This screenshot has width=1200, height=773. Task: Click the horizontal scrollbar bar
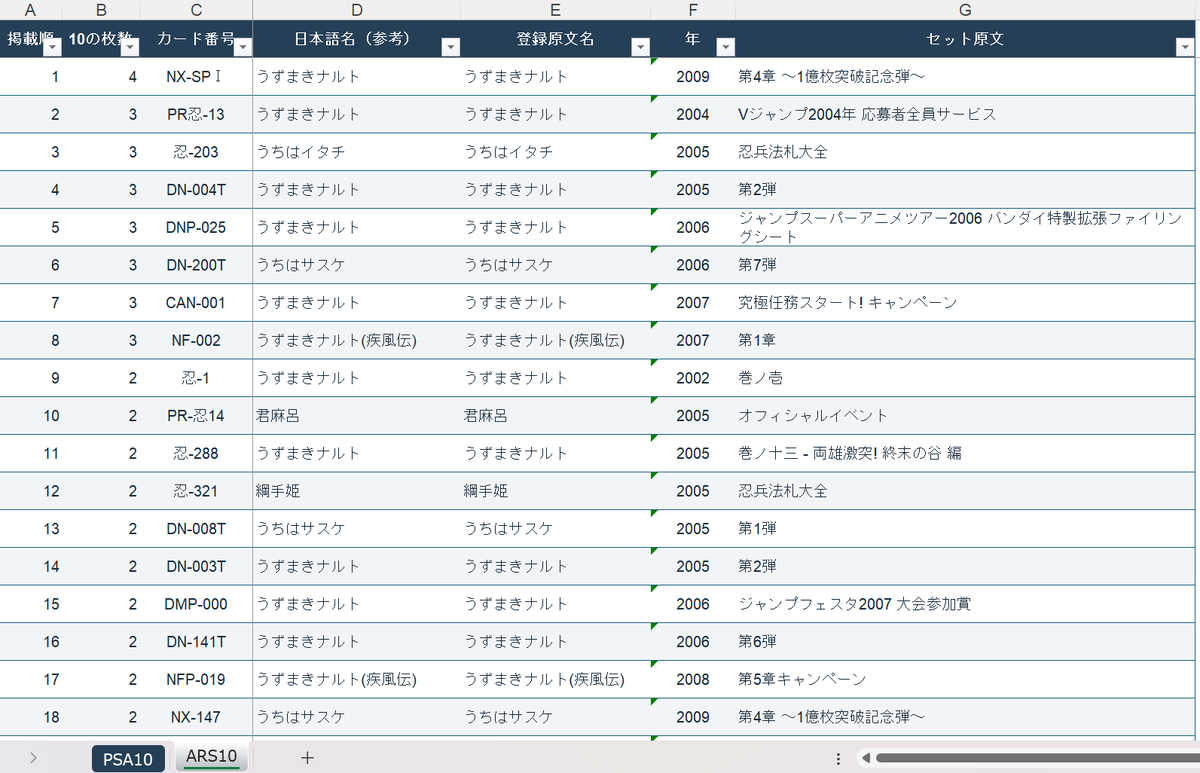tap(1037, 758)
